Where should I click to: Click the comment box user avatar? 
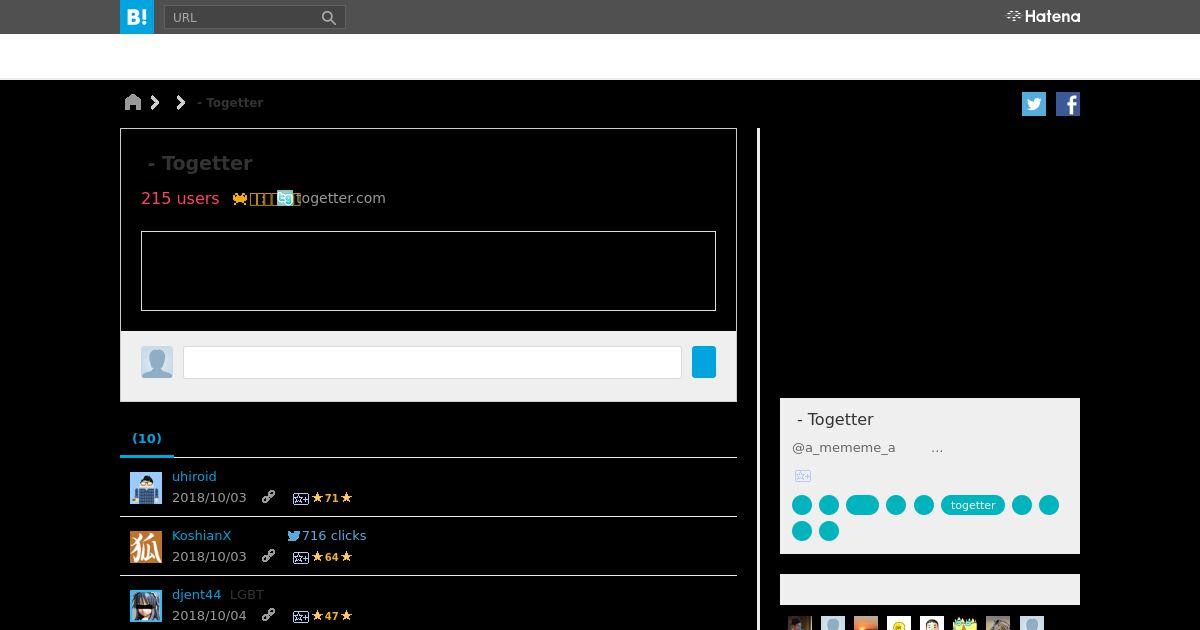coord(157,362)
